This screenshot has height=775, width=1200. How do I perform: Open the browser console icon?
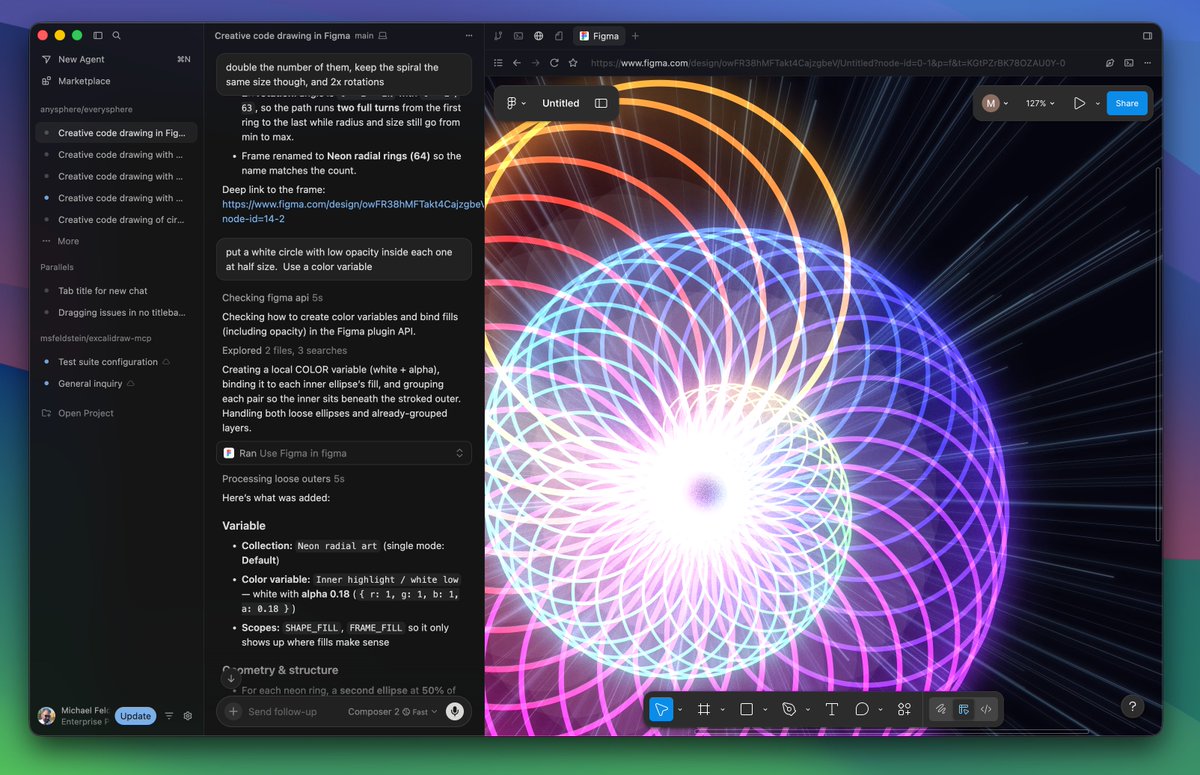tap(1129, 63)
